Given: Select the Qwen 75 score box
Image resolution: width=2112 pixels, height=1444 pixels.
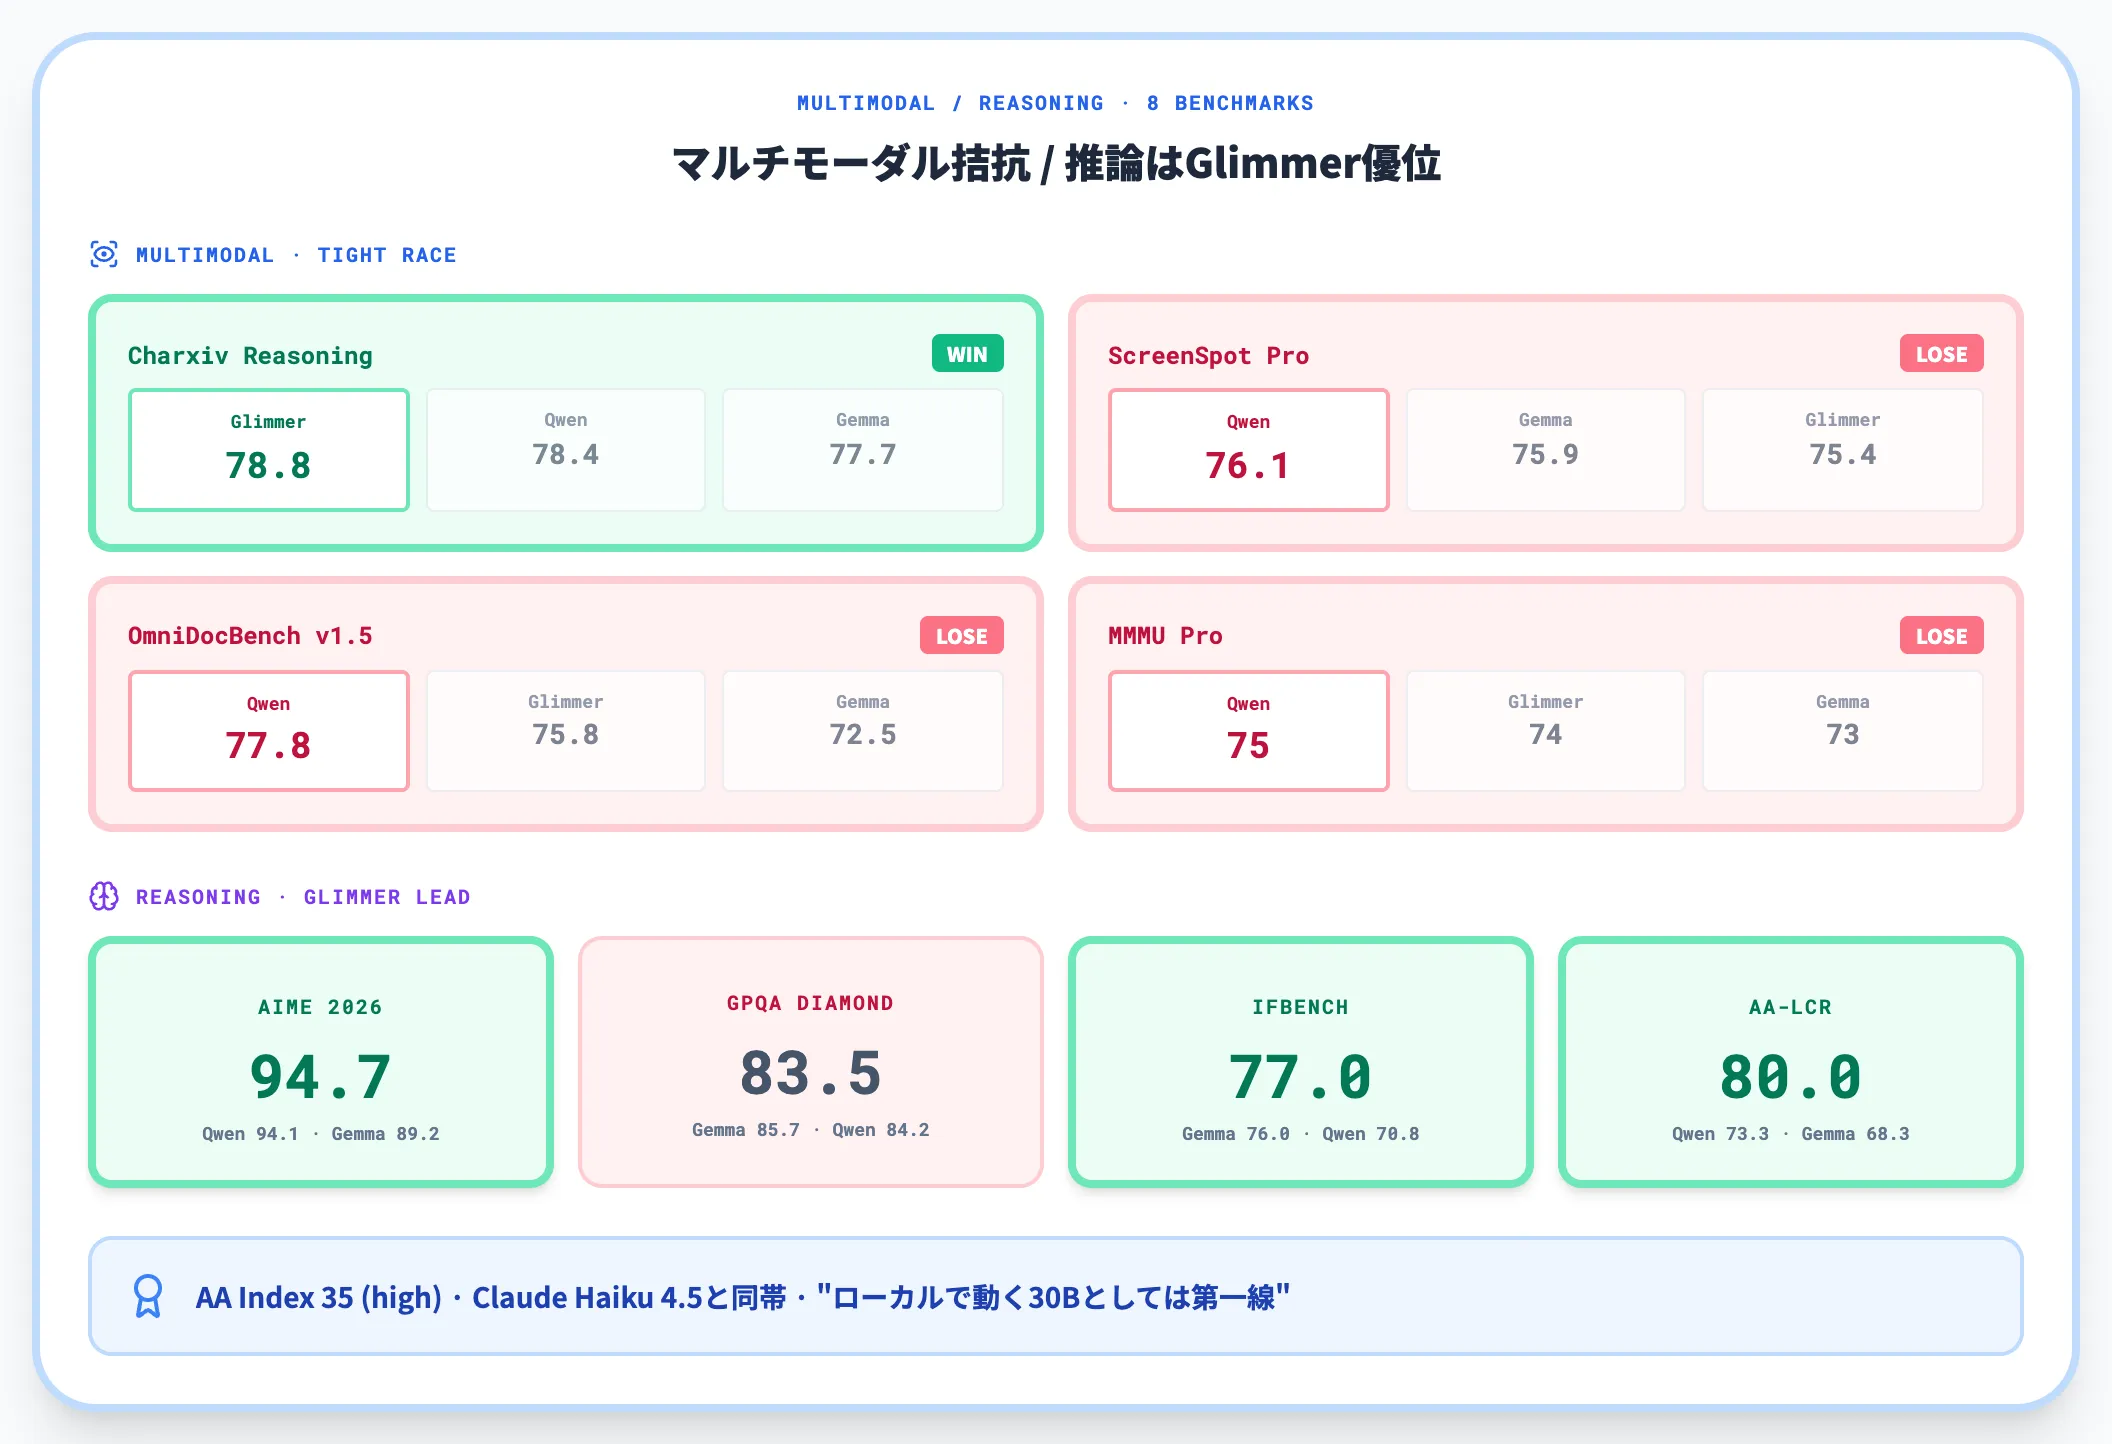Looking at the screenshot, I should 1248,731.
